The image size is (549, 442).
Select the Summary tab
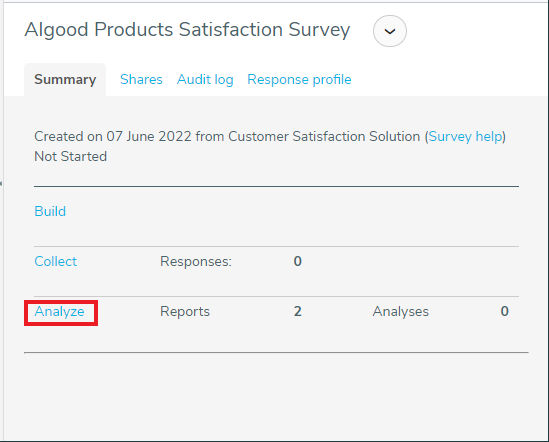click(65, 80)
